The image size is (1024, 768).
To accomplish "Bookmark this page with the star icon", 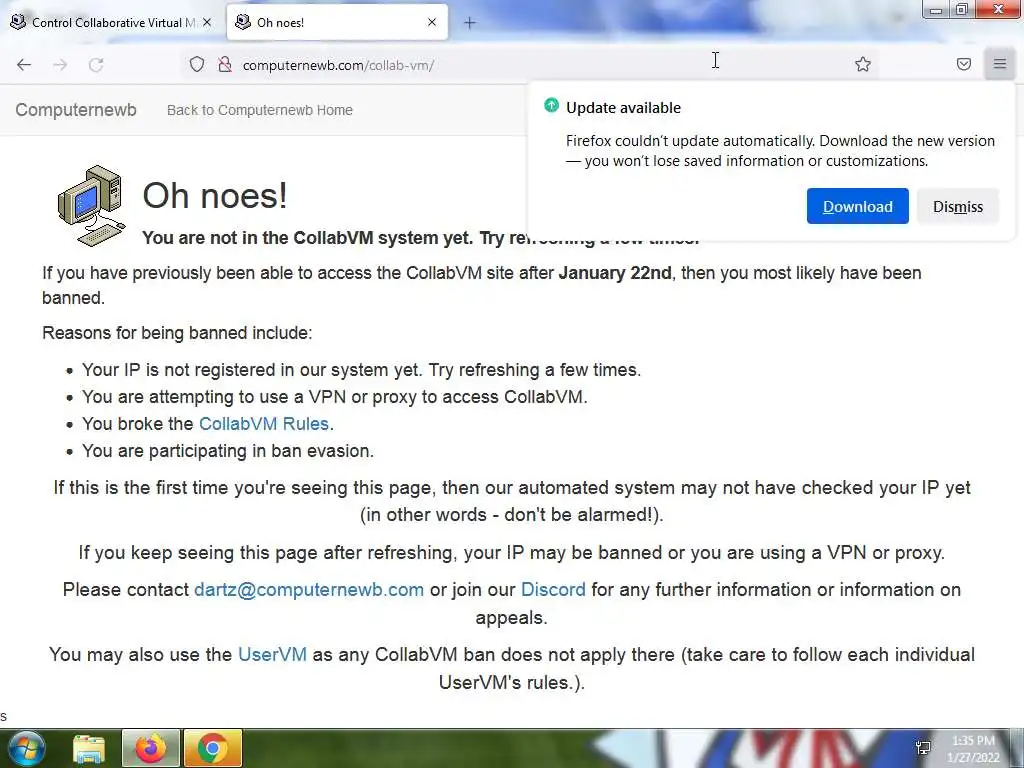I will tap(863, 64).
